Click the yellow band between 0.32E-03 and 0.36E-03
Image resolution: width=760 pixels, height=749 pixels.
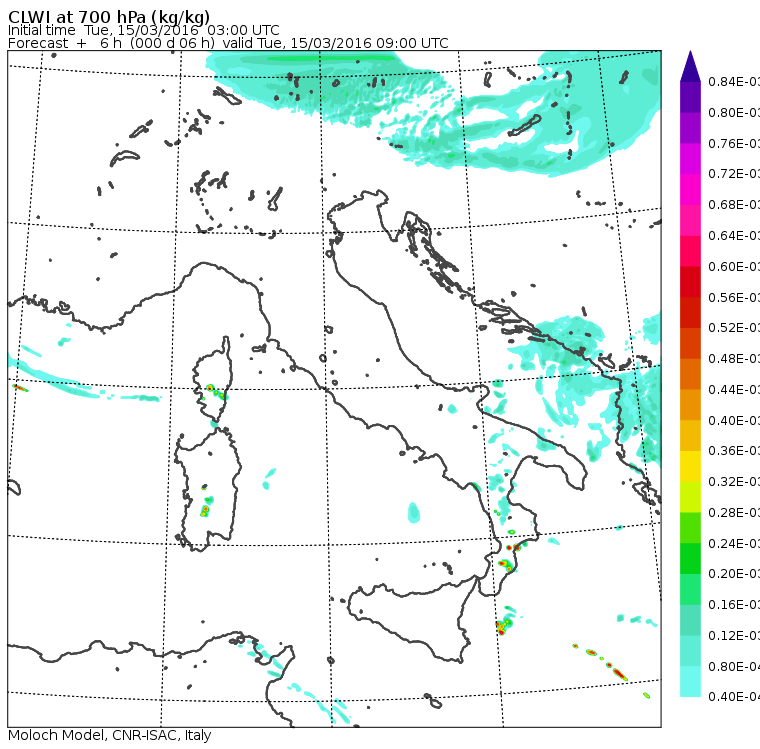690,466
